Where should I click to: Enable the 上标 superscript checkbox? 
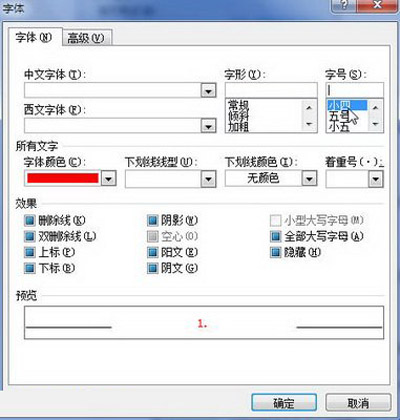(x=30, y=252)
